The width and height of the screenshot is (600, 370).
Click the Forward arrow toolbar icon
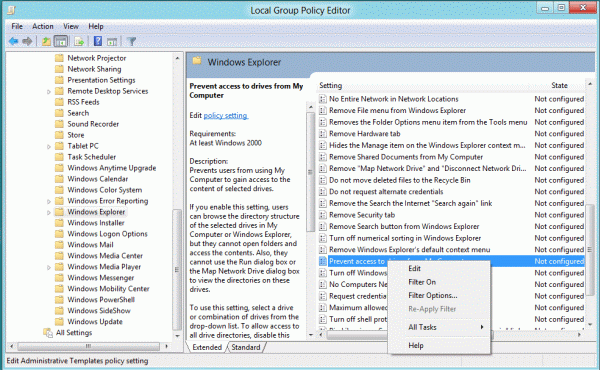(27, 41)
